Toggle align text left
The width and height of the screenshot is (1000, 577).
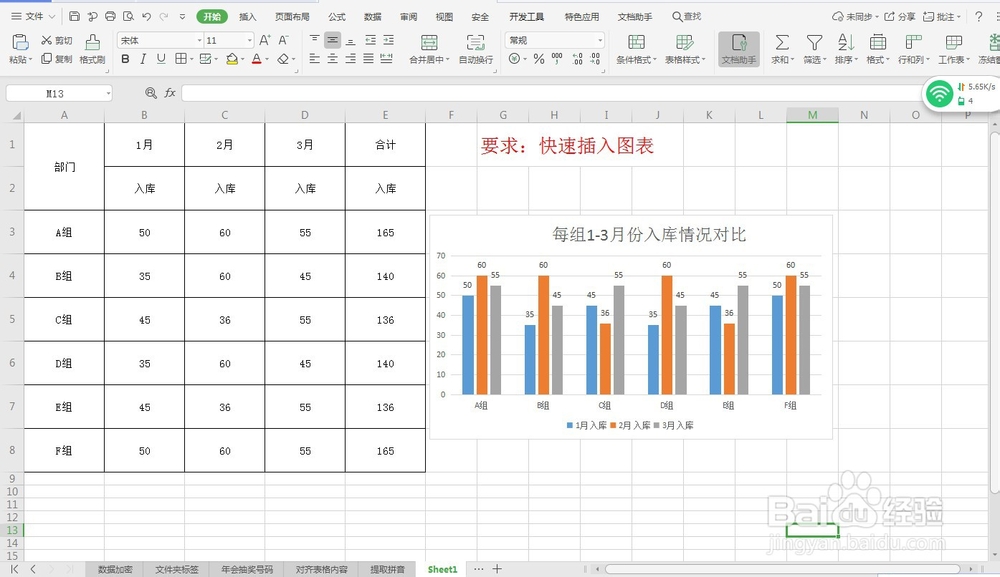[314, 59]
